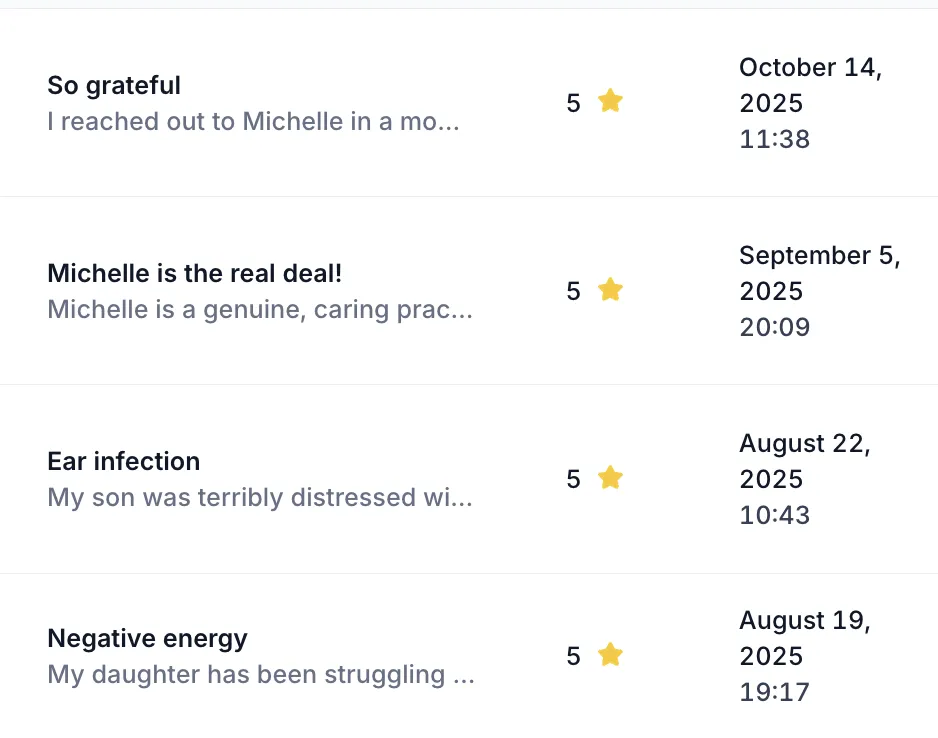Click the excerpt "My daughter has been struggling ..."

261,675
